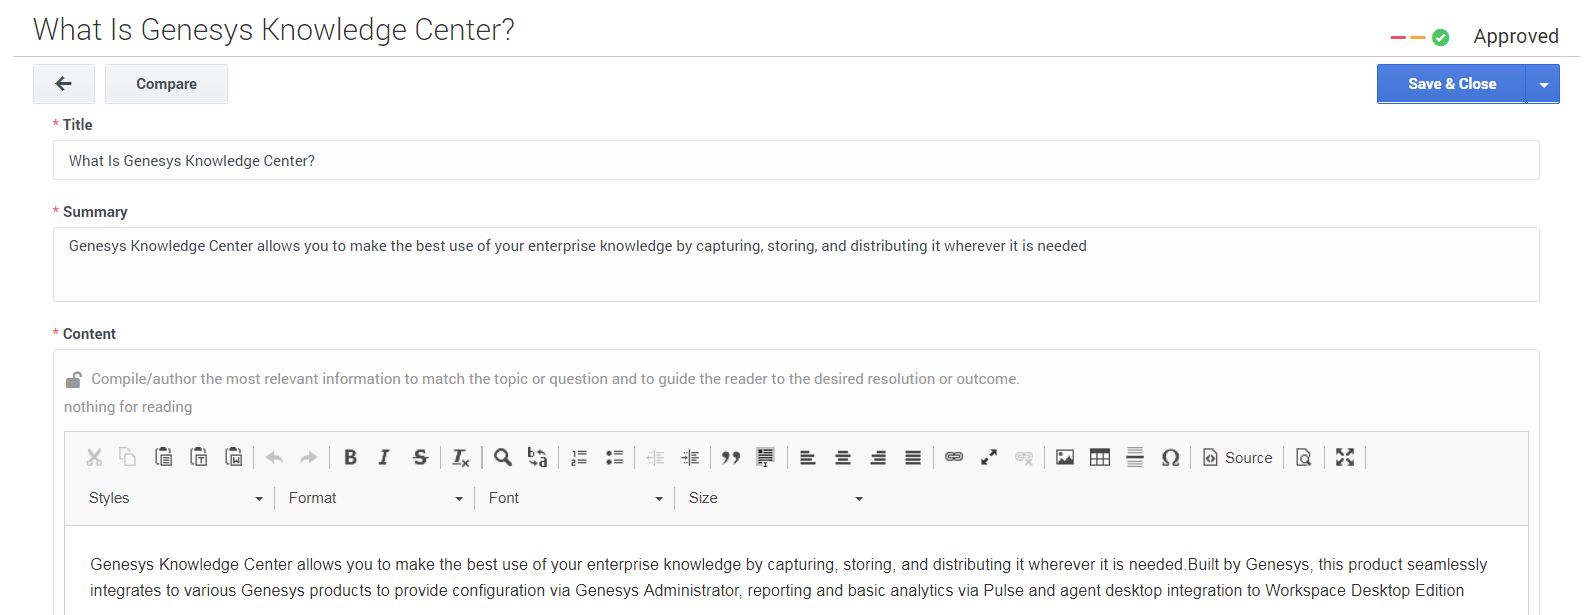Open the Styles dropdown
Screen dimensions: 1592x615
[x=175, y=498]
